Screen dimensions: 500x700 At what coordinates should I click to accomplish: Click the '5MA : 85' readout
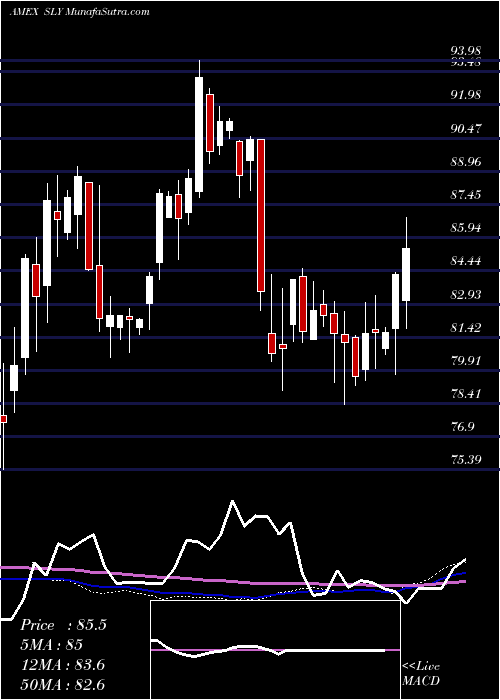coord(51,645)
